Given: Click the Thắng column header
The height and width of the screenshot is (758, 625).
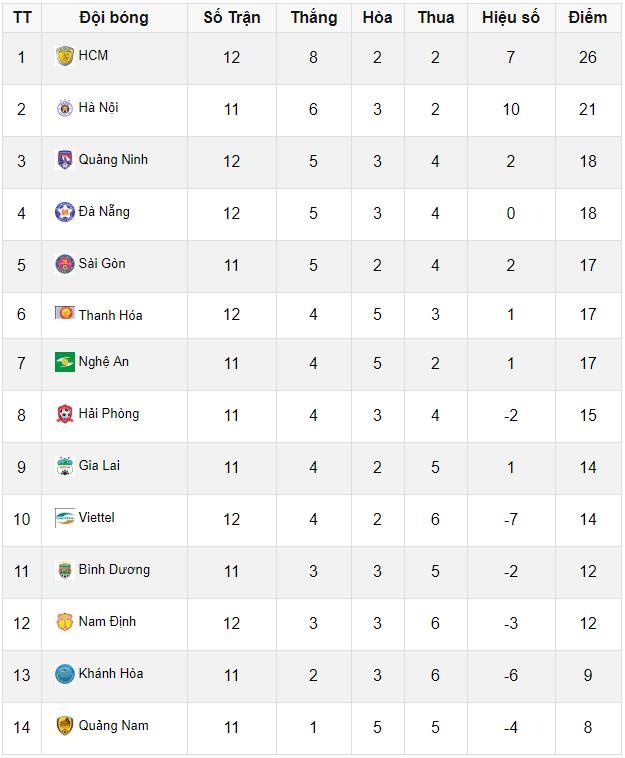Looking at the screenshot, I should point(313,17).
